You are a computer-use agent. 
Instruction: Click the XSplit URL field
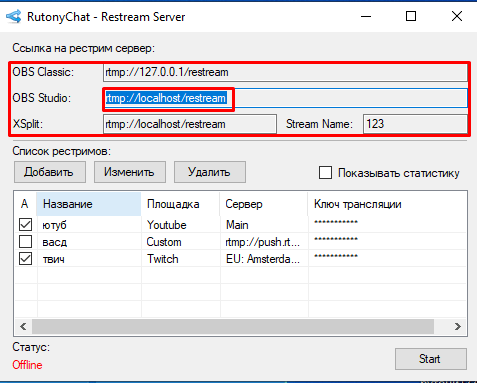tap(190, 124)
